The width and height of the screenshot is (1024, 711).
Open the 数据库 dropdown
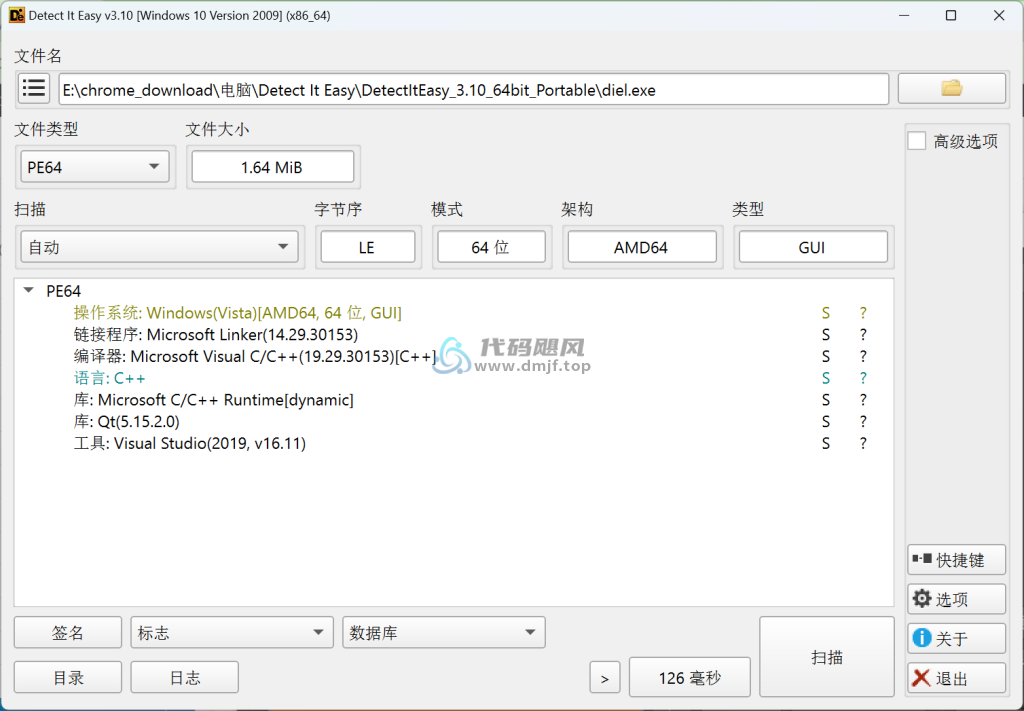[443, 633]
